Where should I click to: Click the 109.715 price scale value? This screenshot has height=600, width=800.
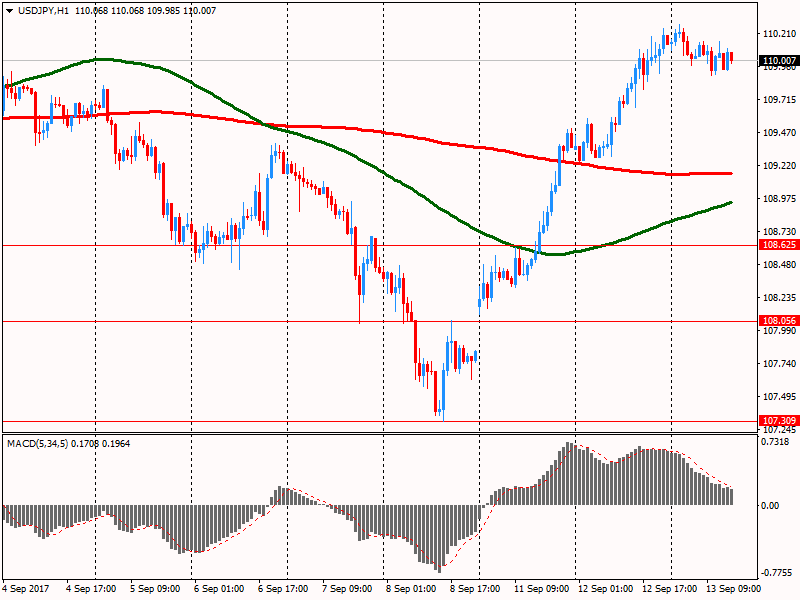[779, 99]
